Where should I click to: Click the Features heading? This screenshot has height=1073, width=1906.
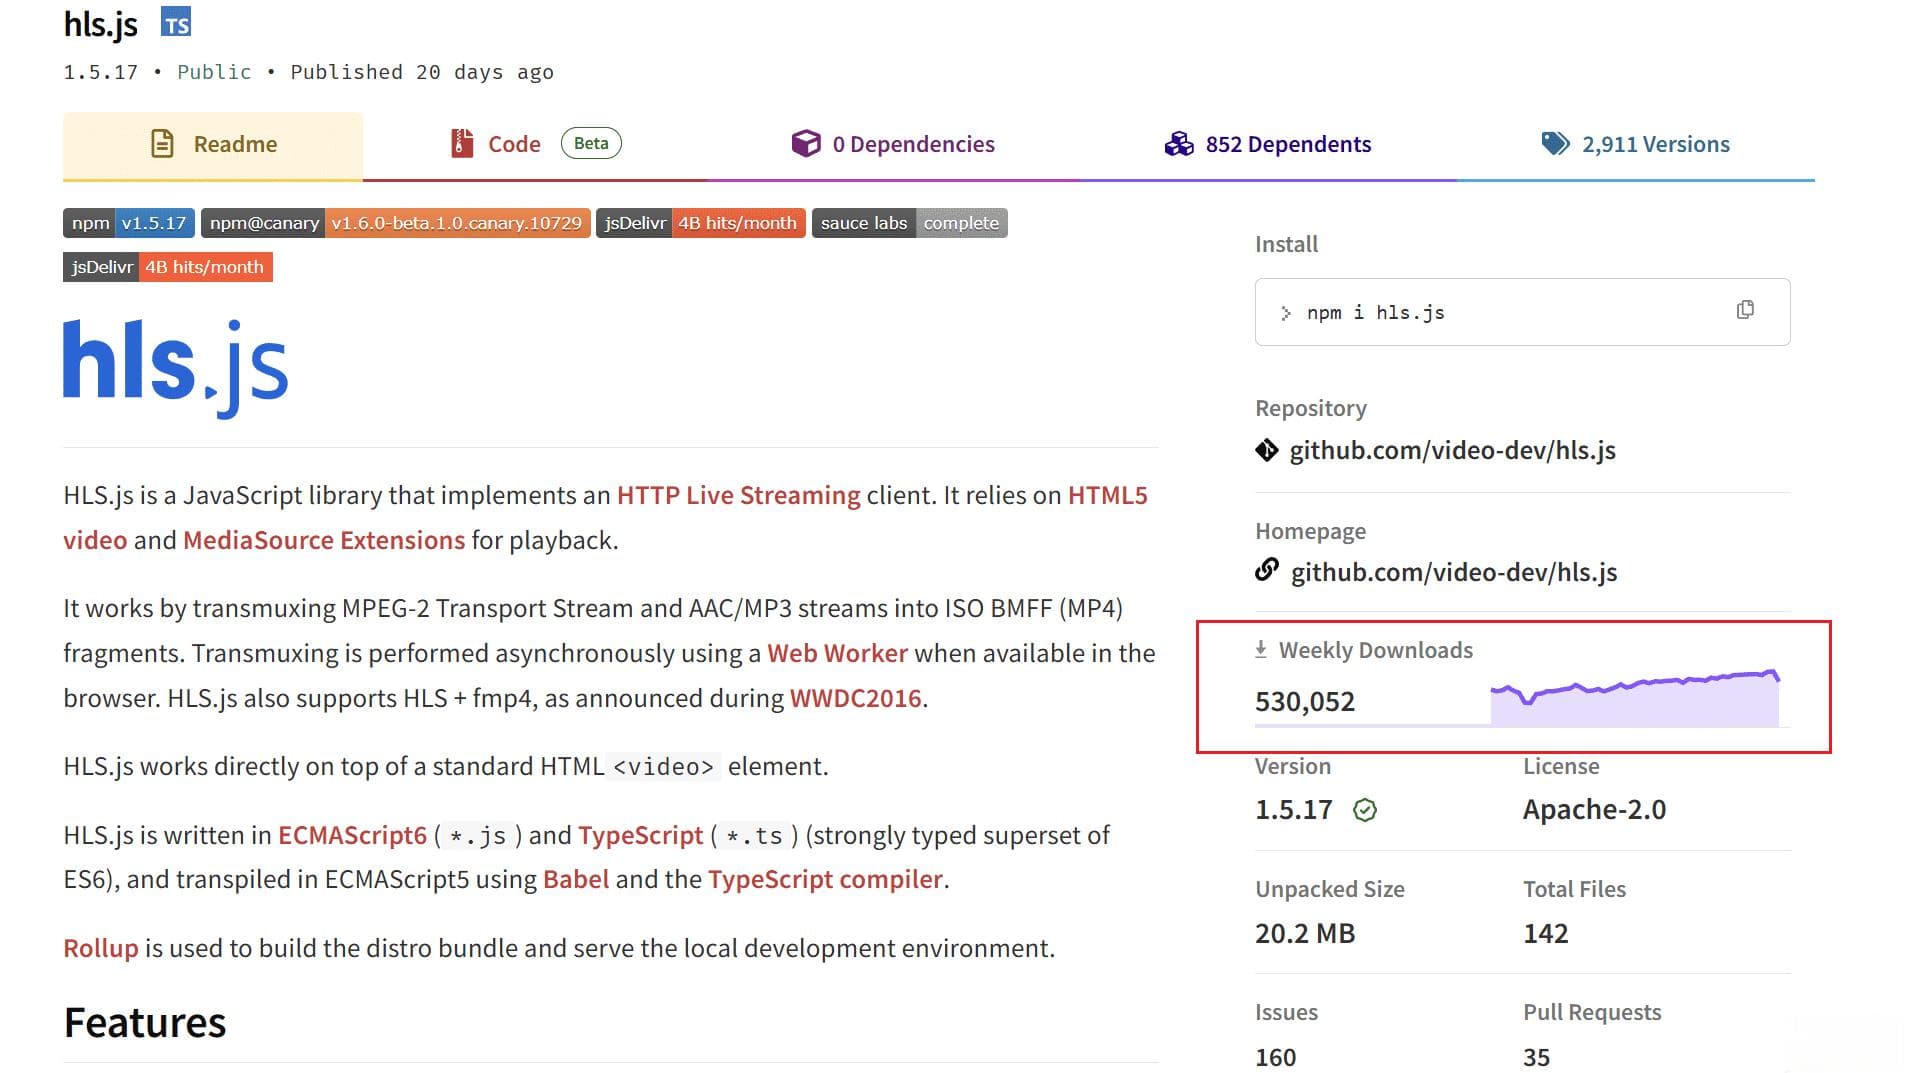point(145,1023)
